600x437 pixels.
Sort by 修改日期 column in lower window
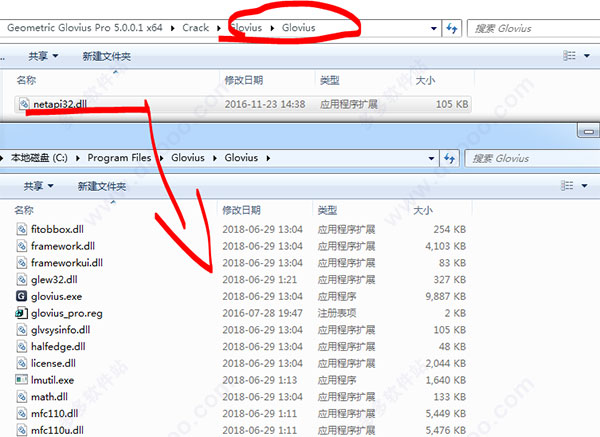point(241,210)
